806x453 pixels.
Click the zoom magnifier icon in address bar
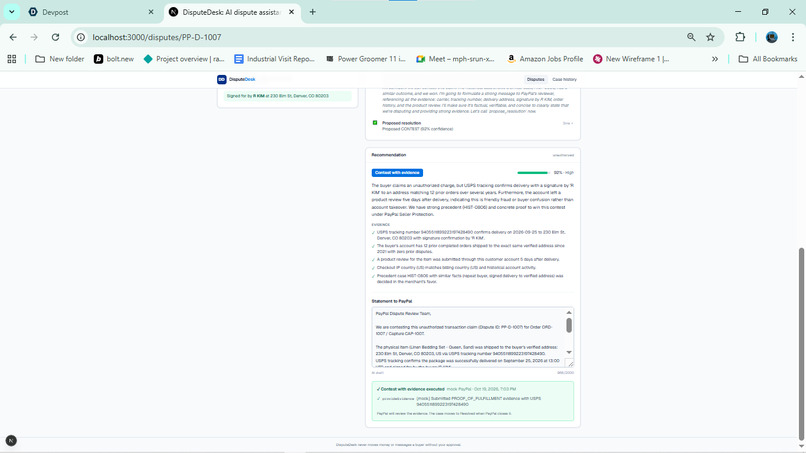click(x=691, y=37)
